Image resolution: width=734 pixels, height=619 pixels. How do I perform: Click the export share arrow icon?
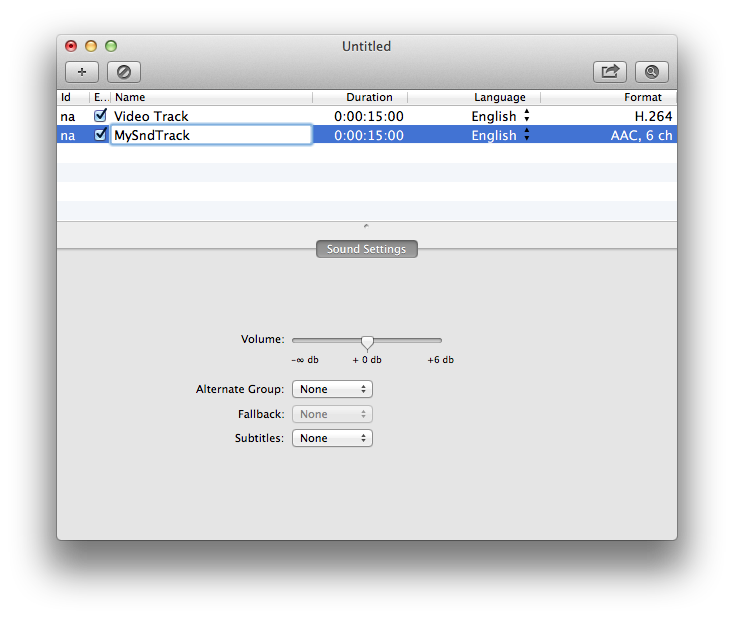tap(609, 72)
